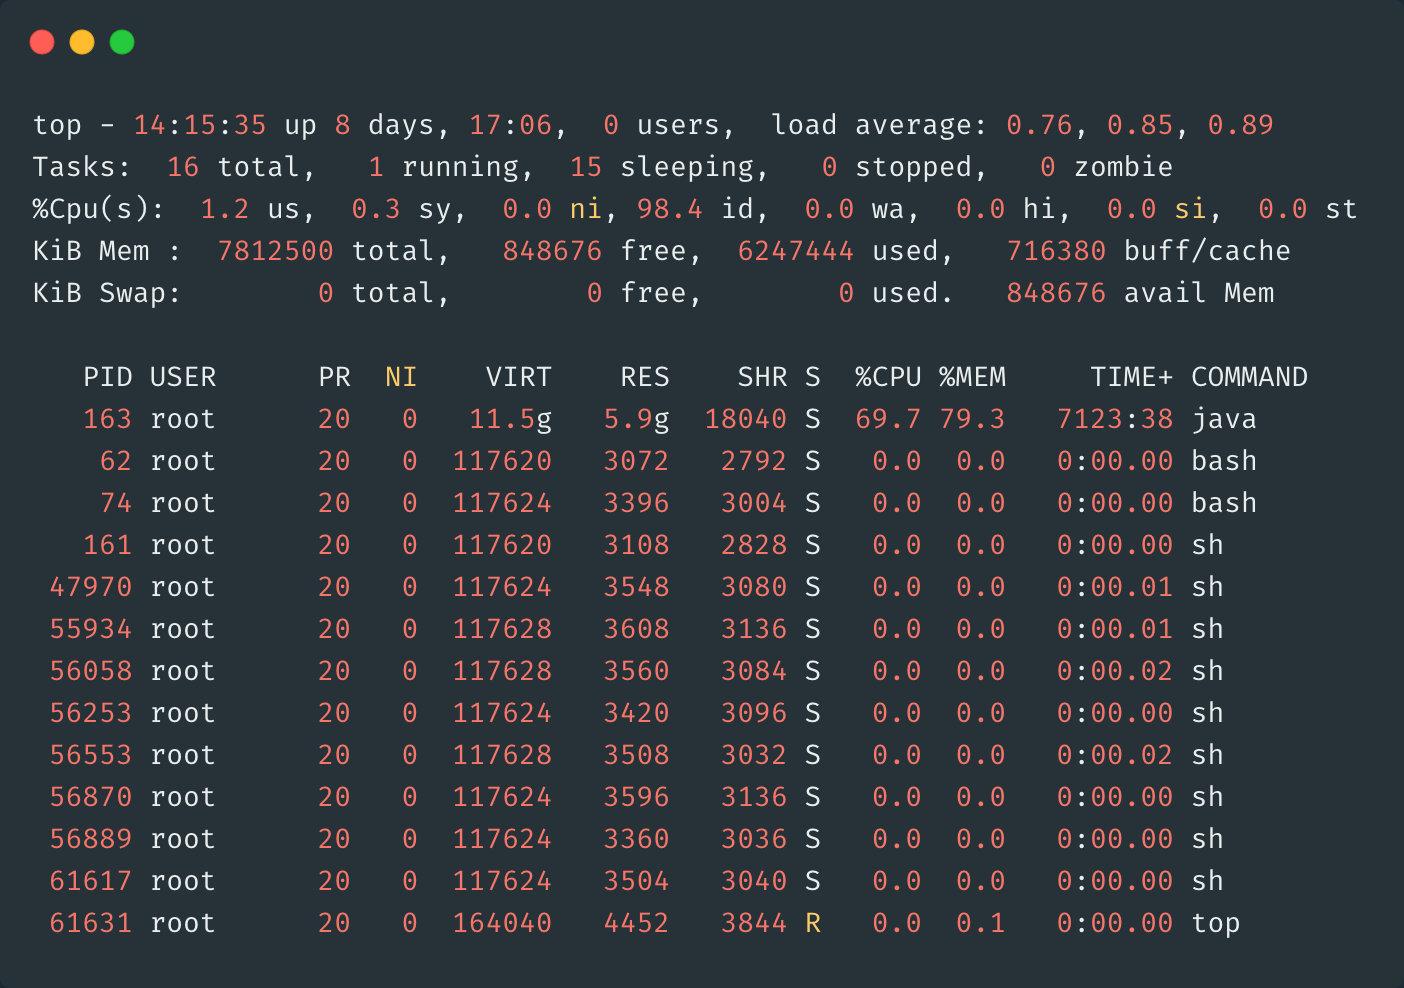1404x988 pixels.
Task: Click PID 47970 in the process list
Action: pos(91,587)
